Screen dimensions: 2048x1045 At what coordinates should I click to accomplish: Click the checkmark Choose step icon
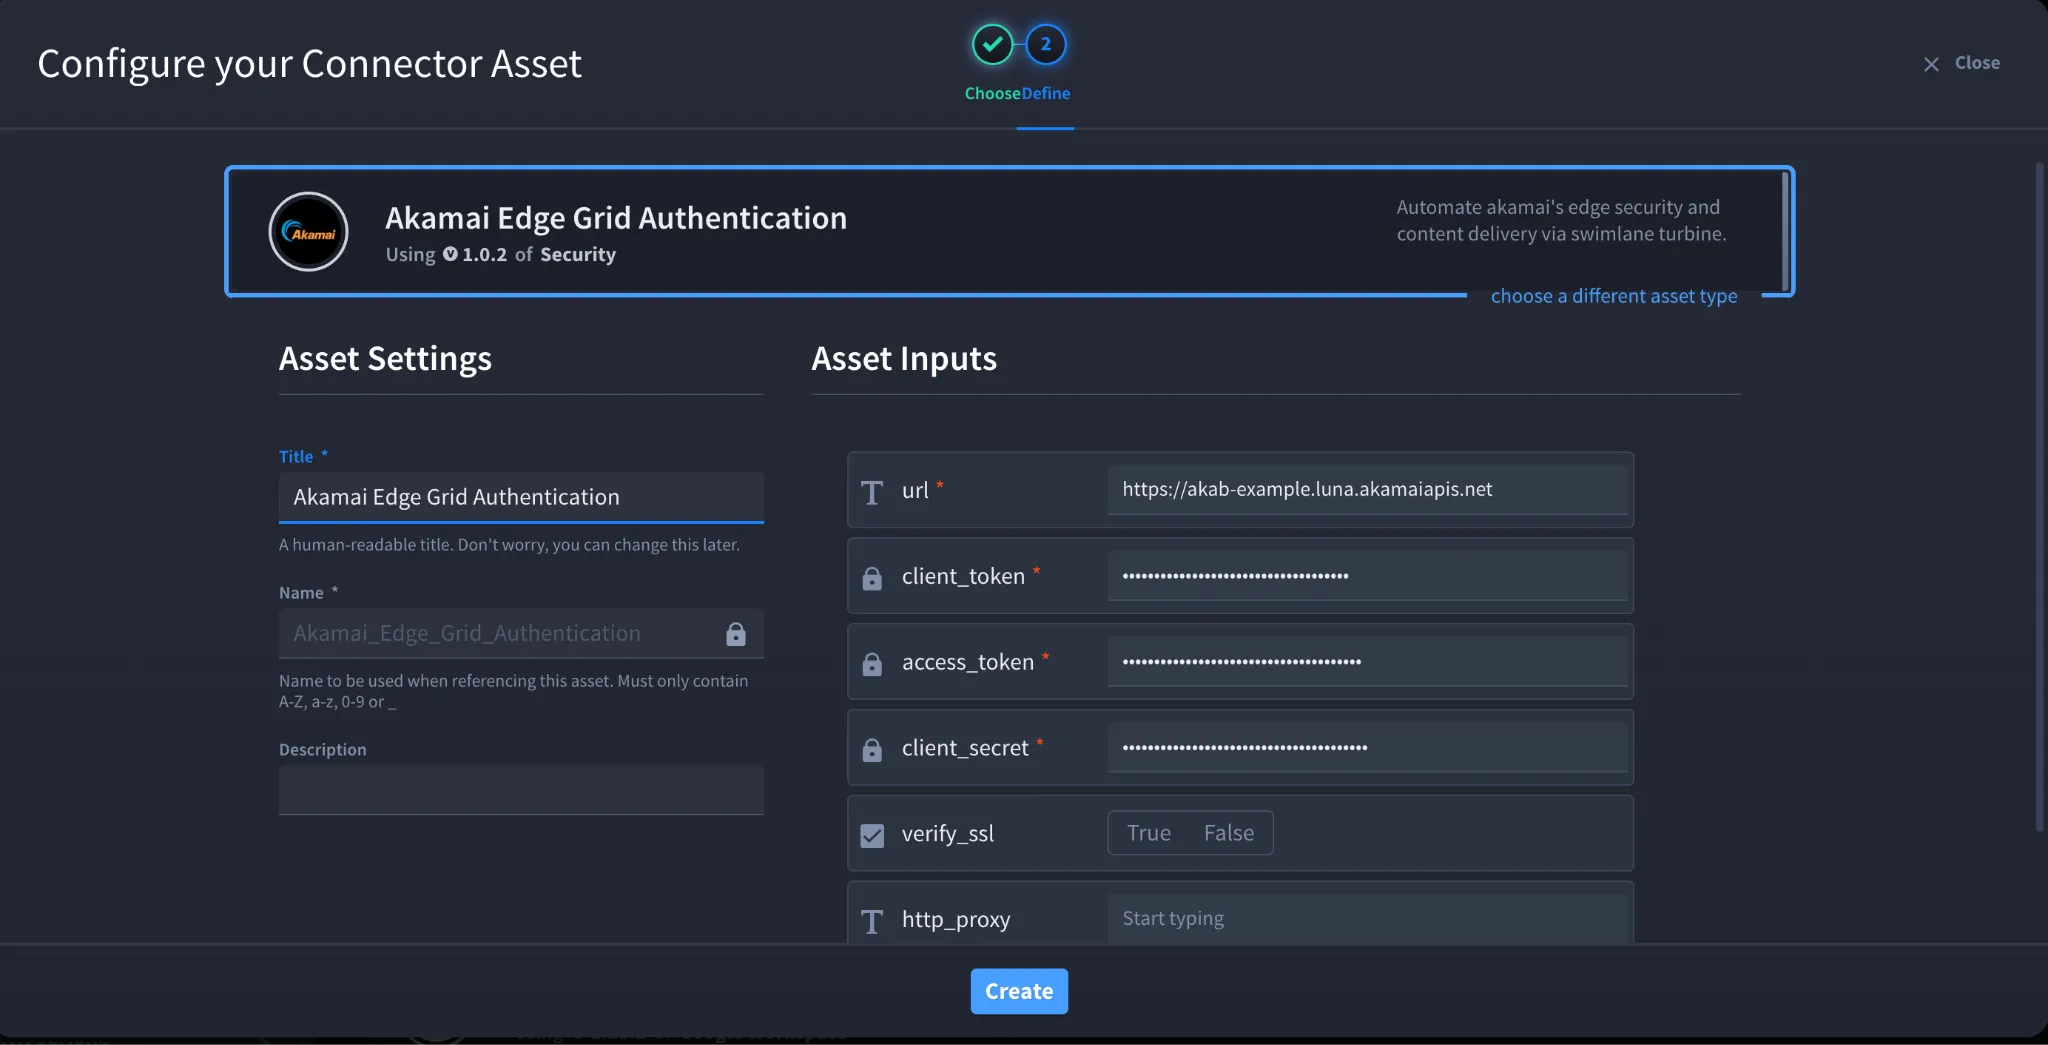992,44
